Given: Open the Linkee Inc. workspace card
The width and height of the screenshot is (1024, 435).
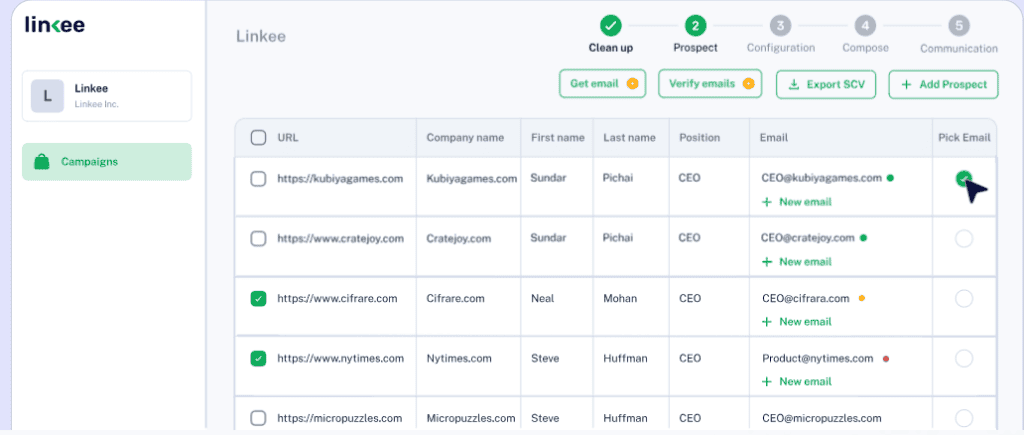Looking at the screenshot, I should (107, 96).
